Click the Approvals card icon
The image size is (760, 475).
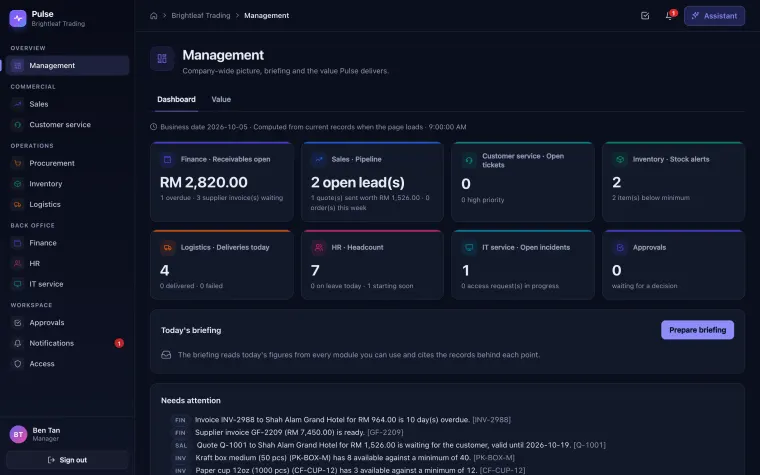click(619, 248)
